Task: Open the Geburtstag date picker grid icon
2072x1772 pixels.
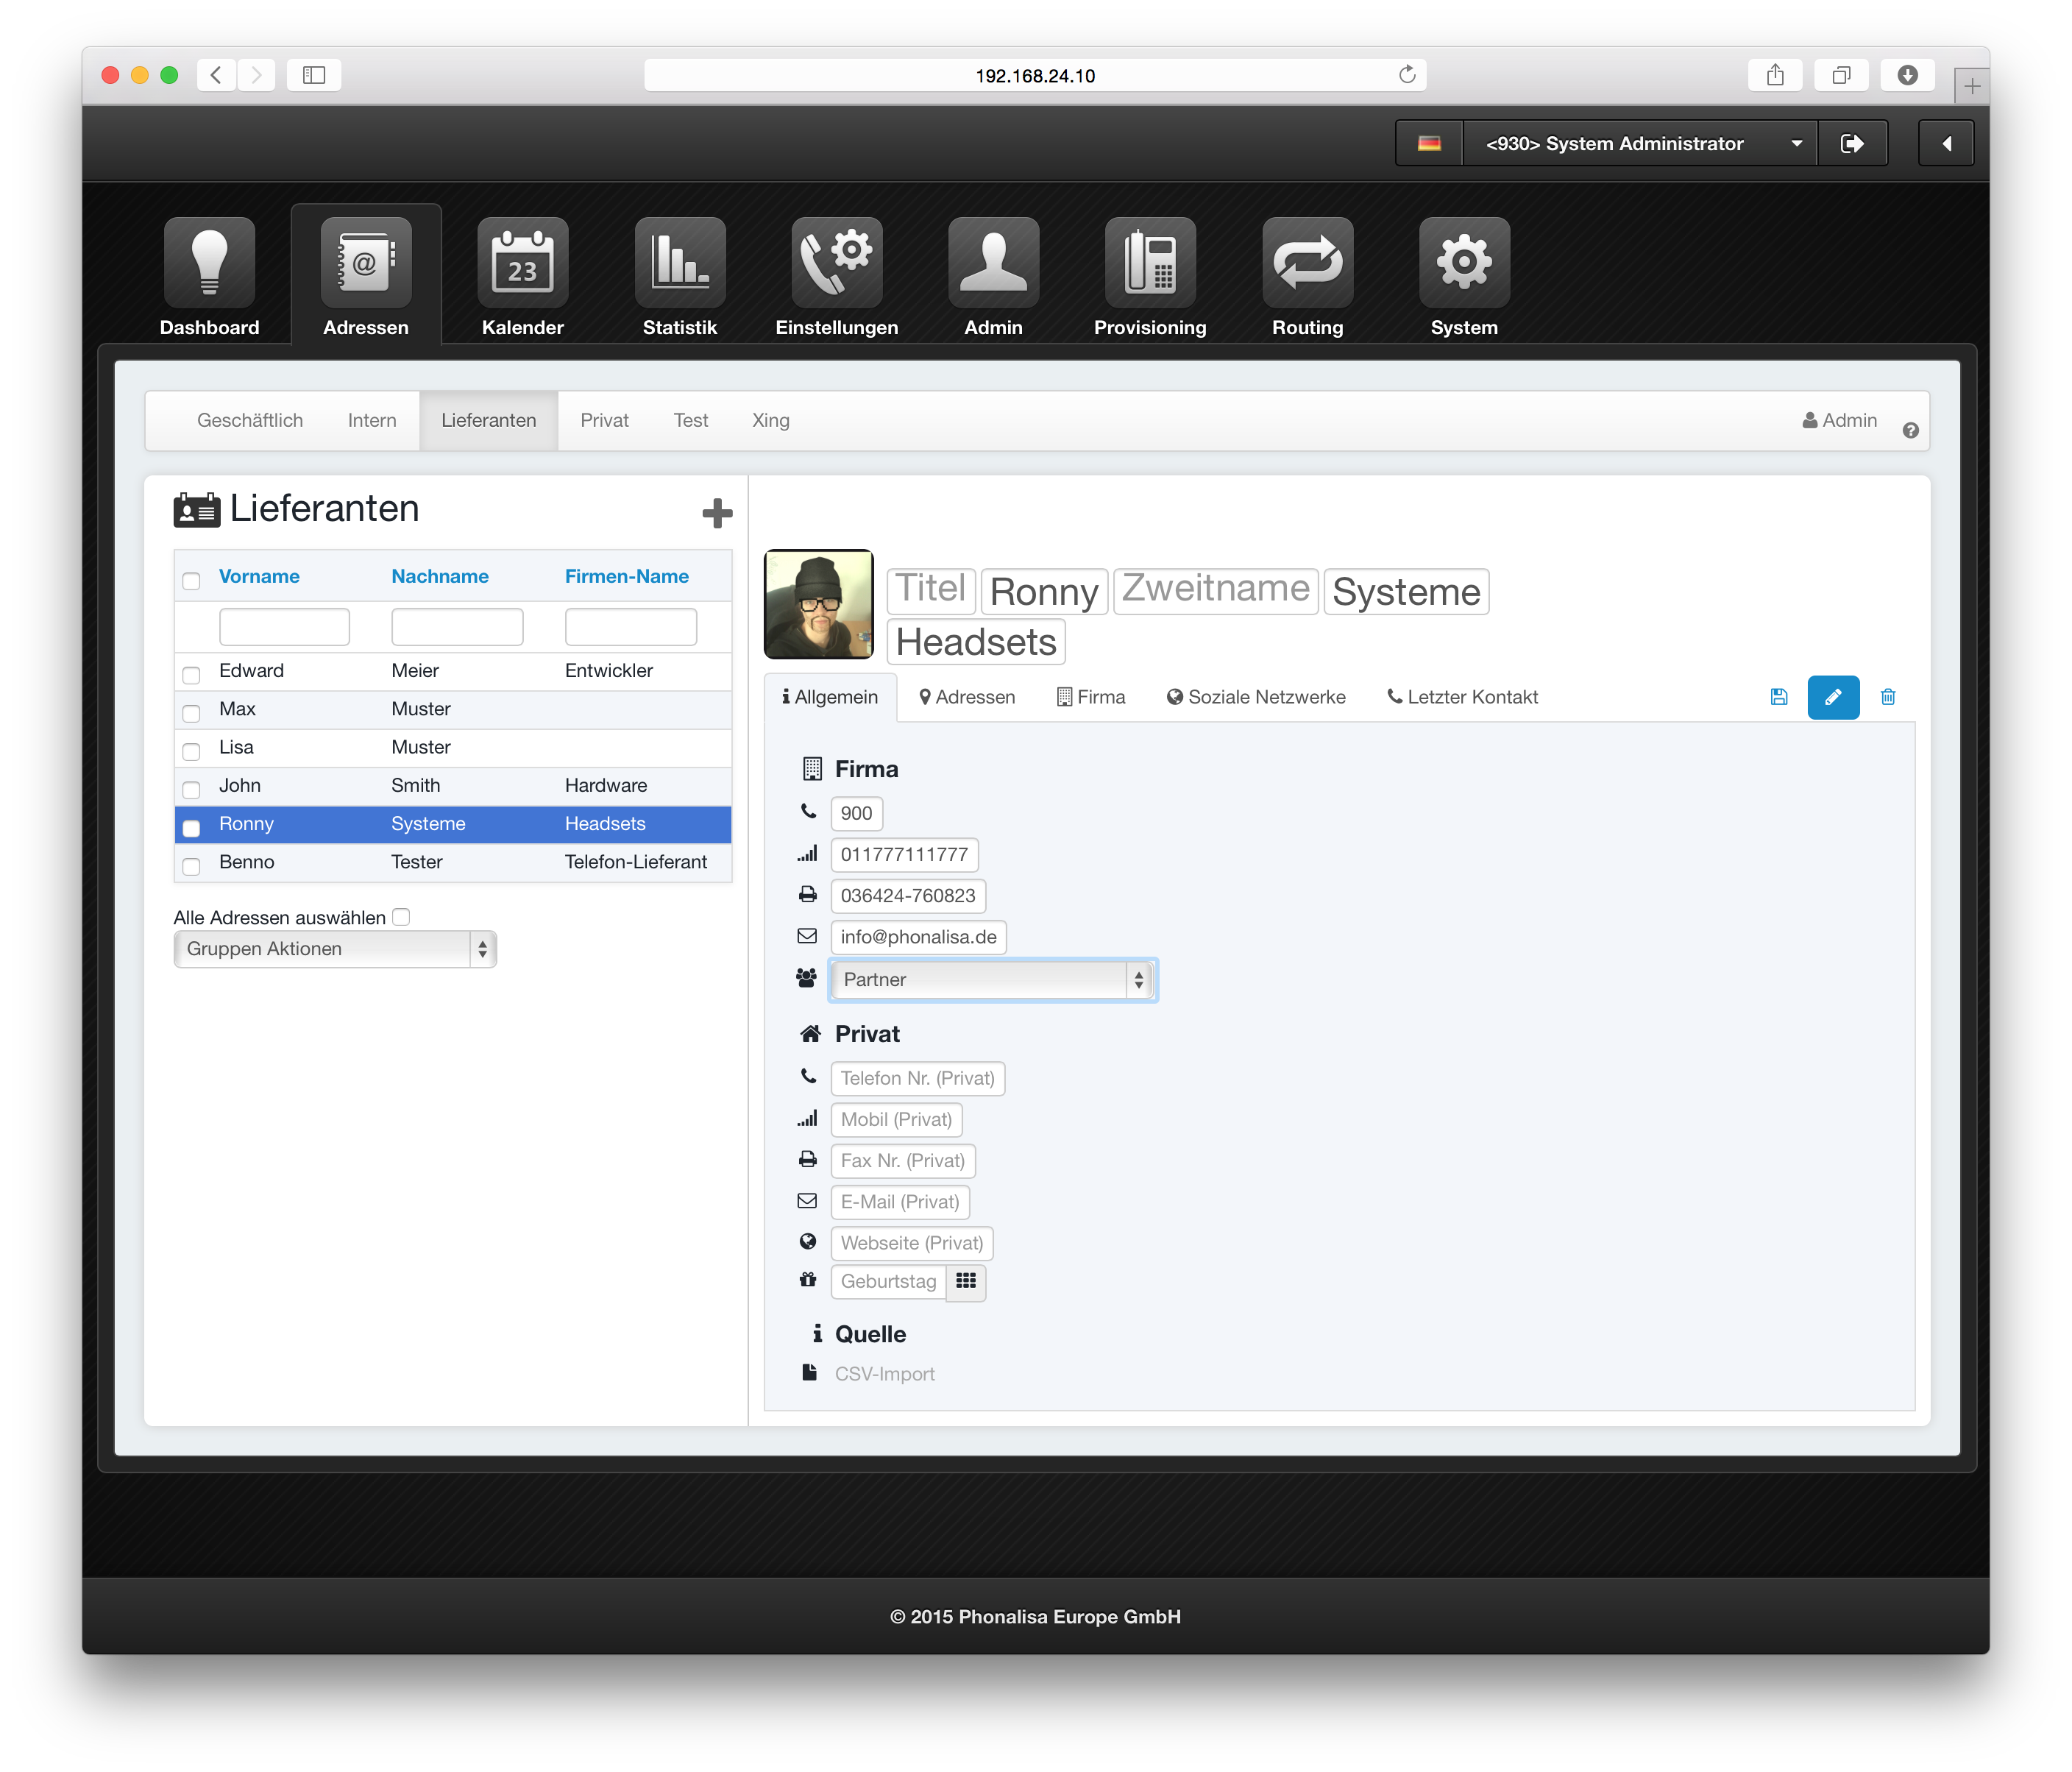Action: pos(966,1281)
